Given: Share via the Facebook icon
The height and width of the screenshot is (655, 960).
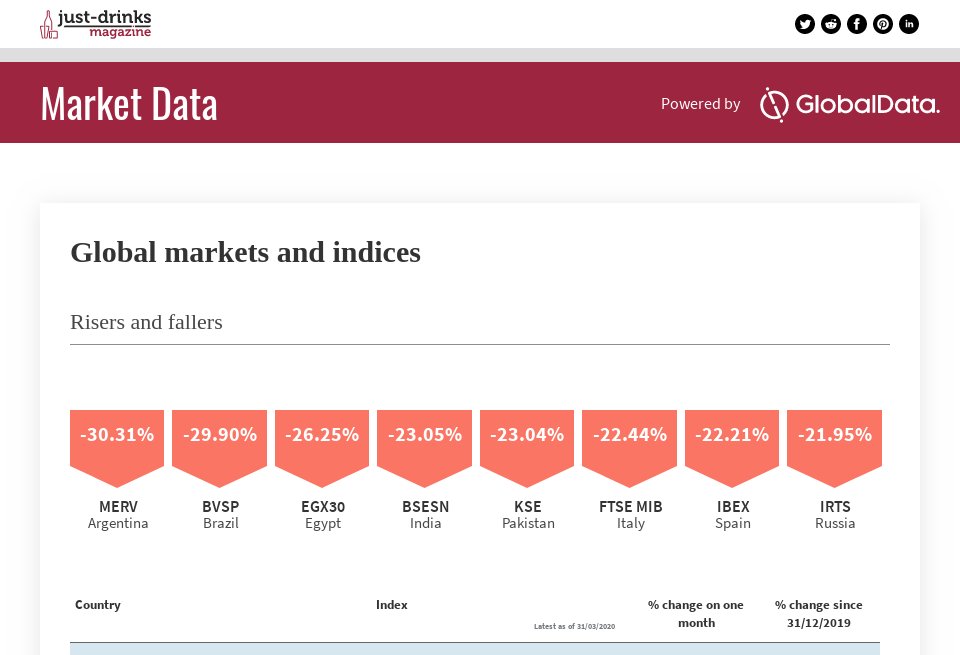Looking at the screenshot, I should click(x=857, y=24).
